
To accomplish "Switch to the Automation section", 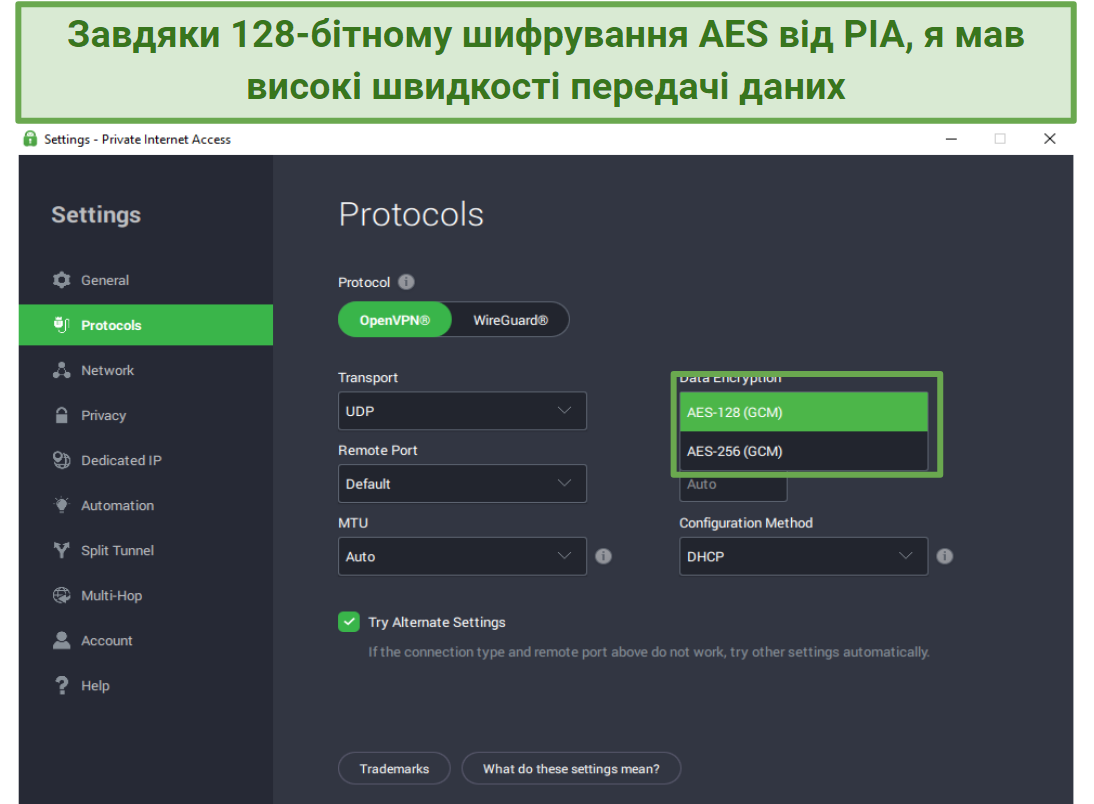I will click(x=146, y=505).
